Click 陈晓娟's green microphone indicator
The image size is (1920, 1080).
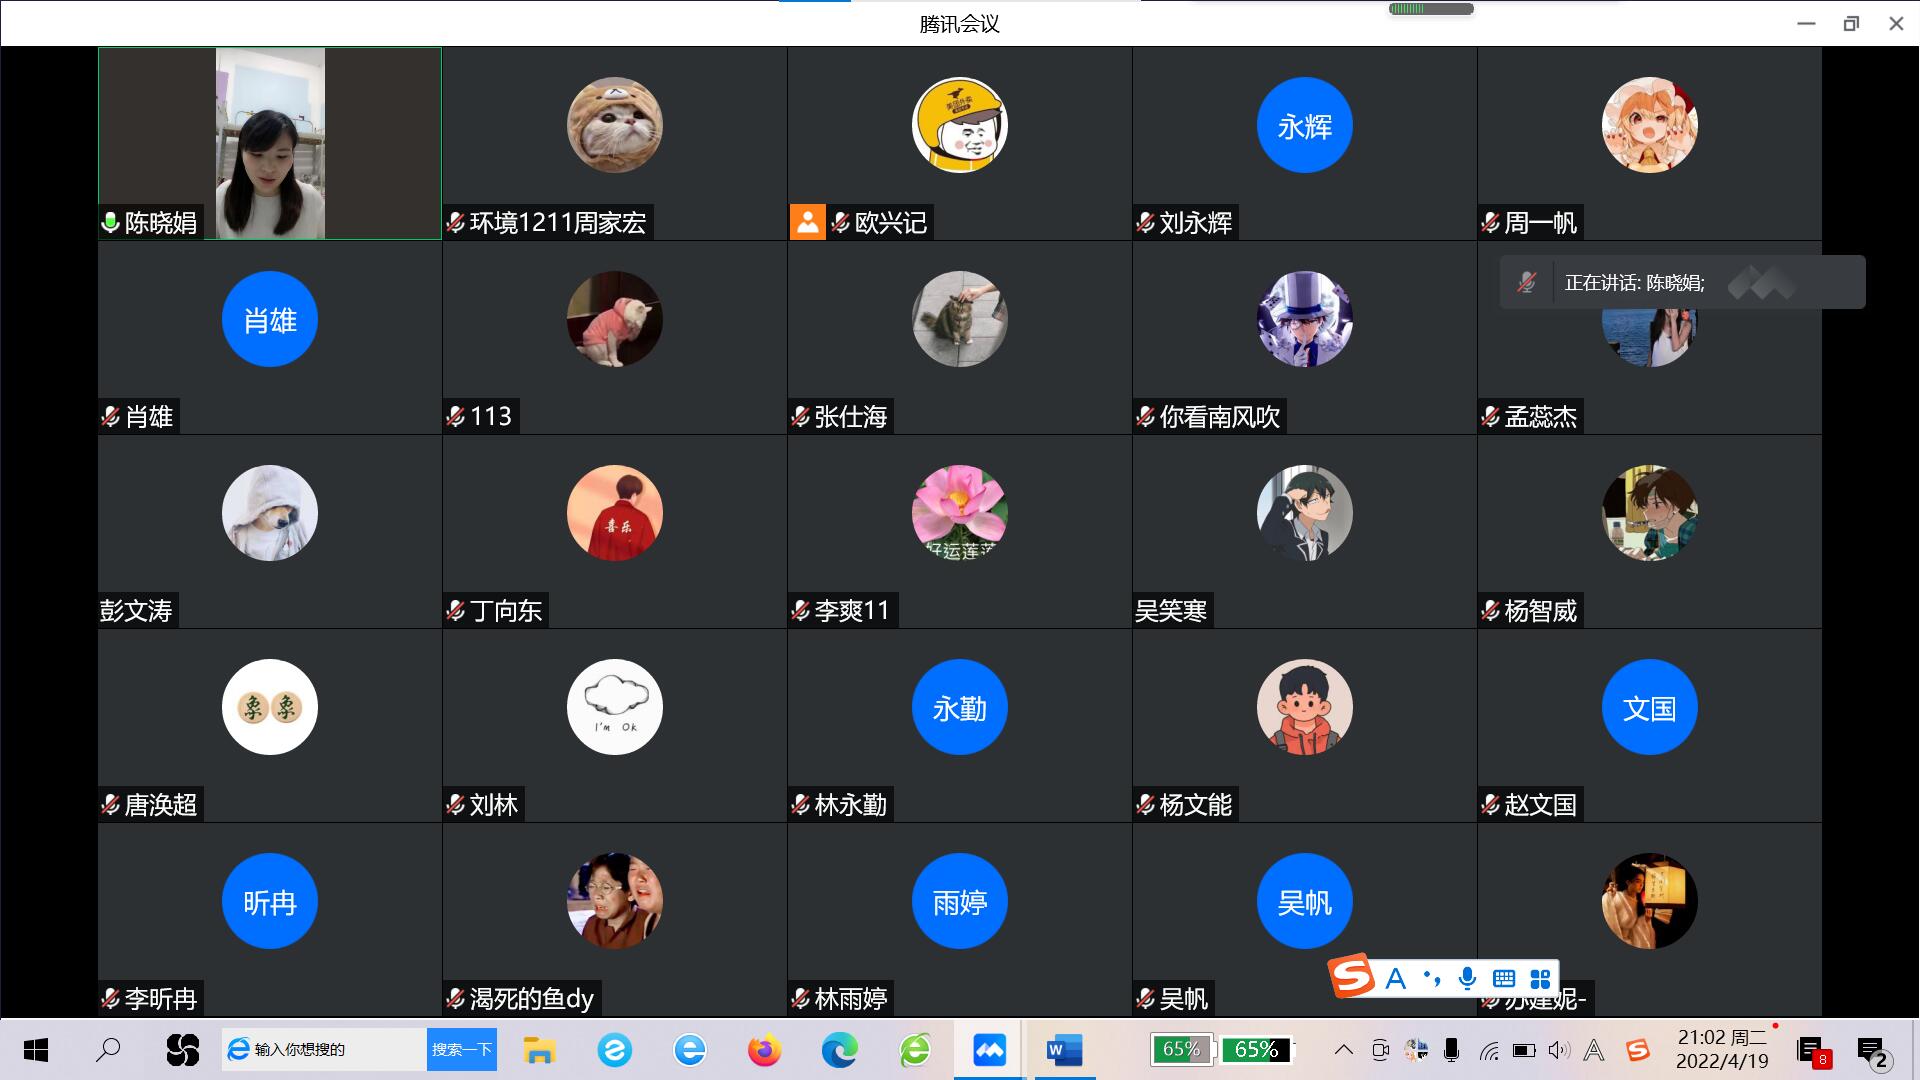pyautogui.click(x=111, y=222)
